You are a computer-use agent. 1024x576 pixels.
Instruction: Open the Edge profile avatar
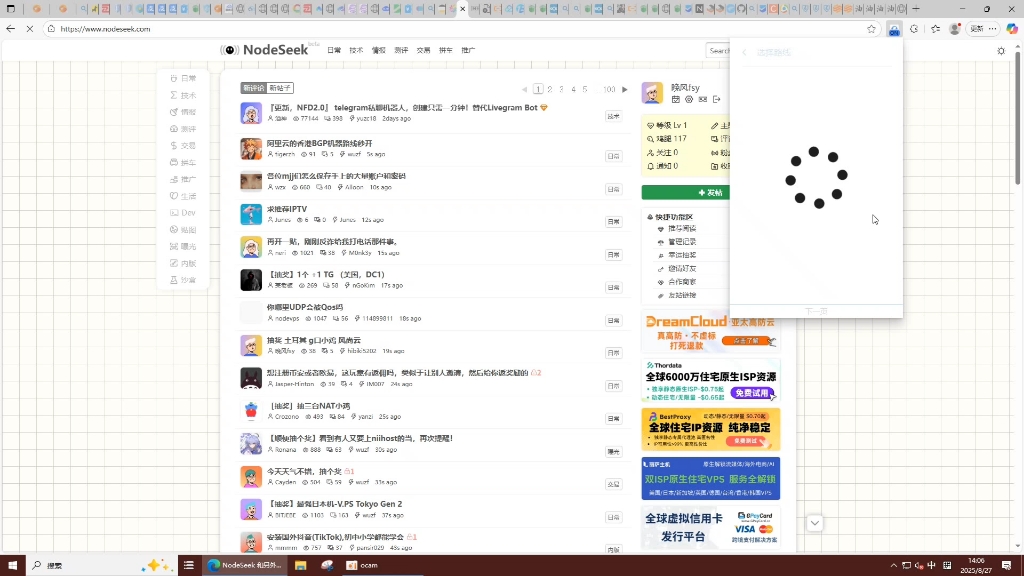[x=955, y=29]
